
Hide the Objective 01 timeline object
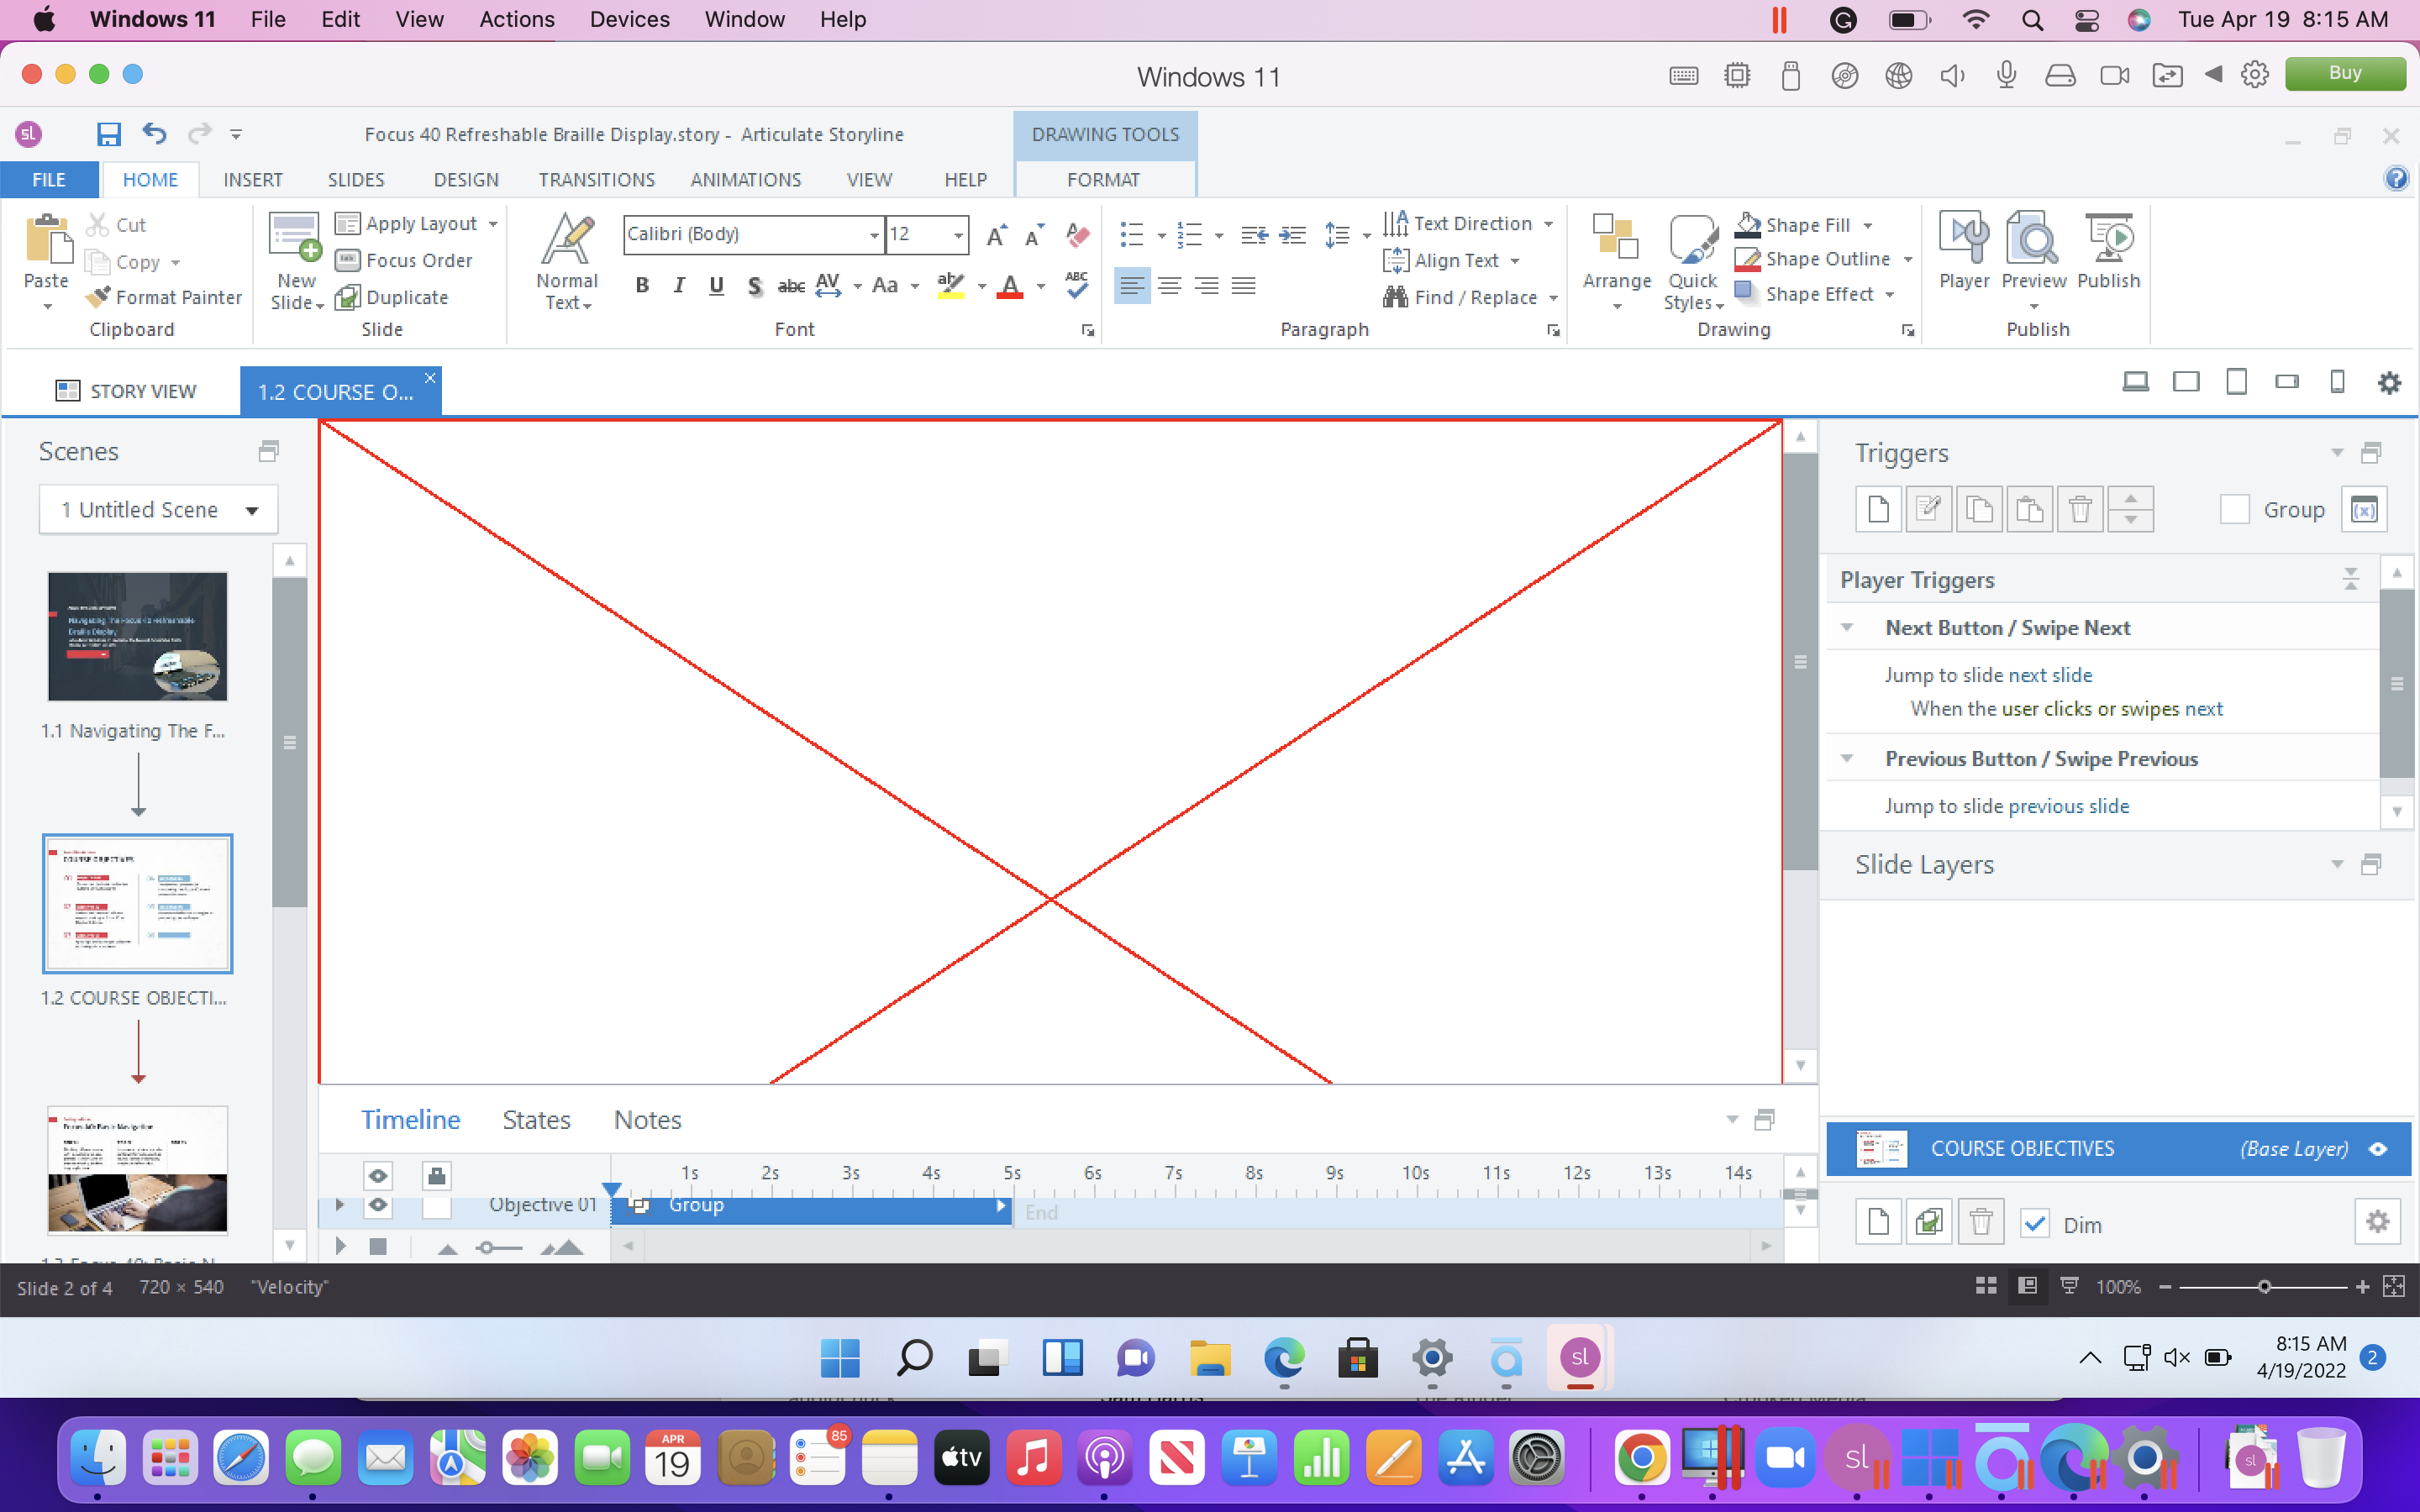[378, 1205]
